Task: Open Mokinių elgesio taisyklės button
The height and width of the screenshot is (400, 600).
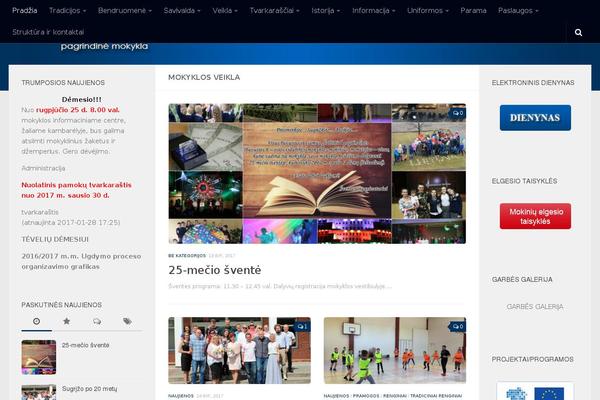Action: [535, 216]
